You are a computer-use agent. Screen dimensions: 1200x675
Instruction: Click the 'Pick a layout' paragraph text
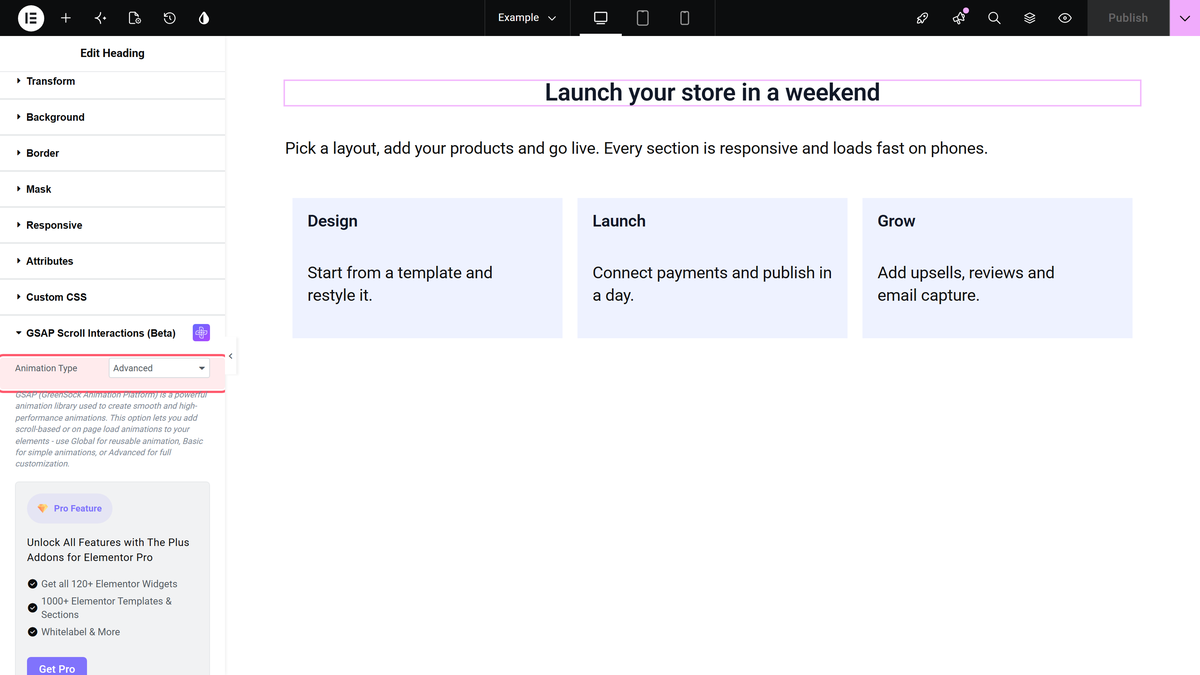(636, 148)
